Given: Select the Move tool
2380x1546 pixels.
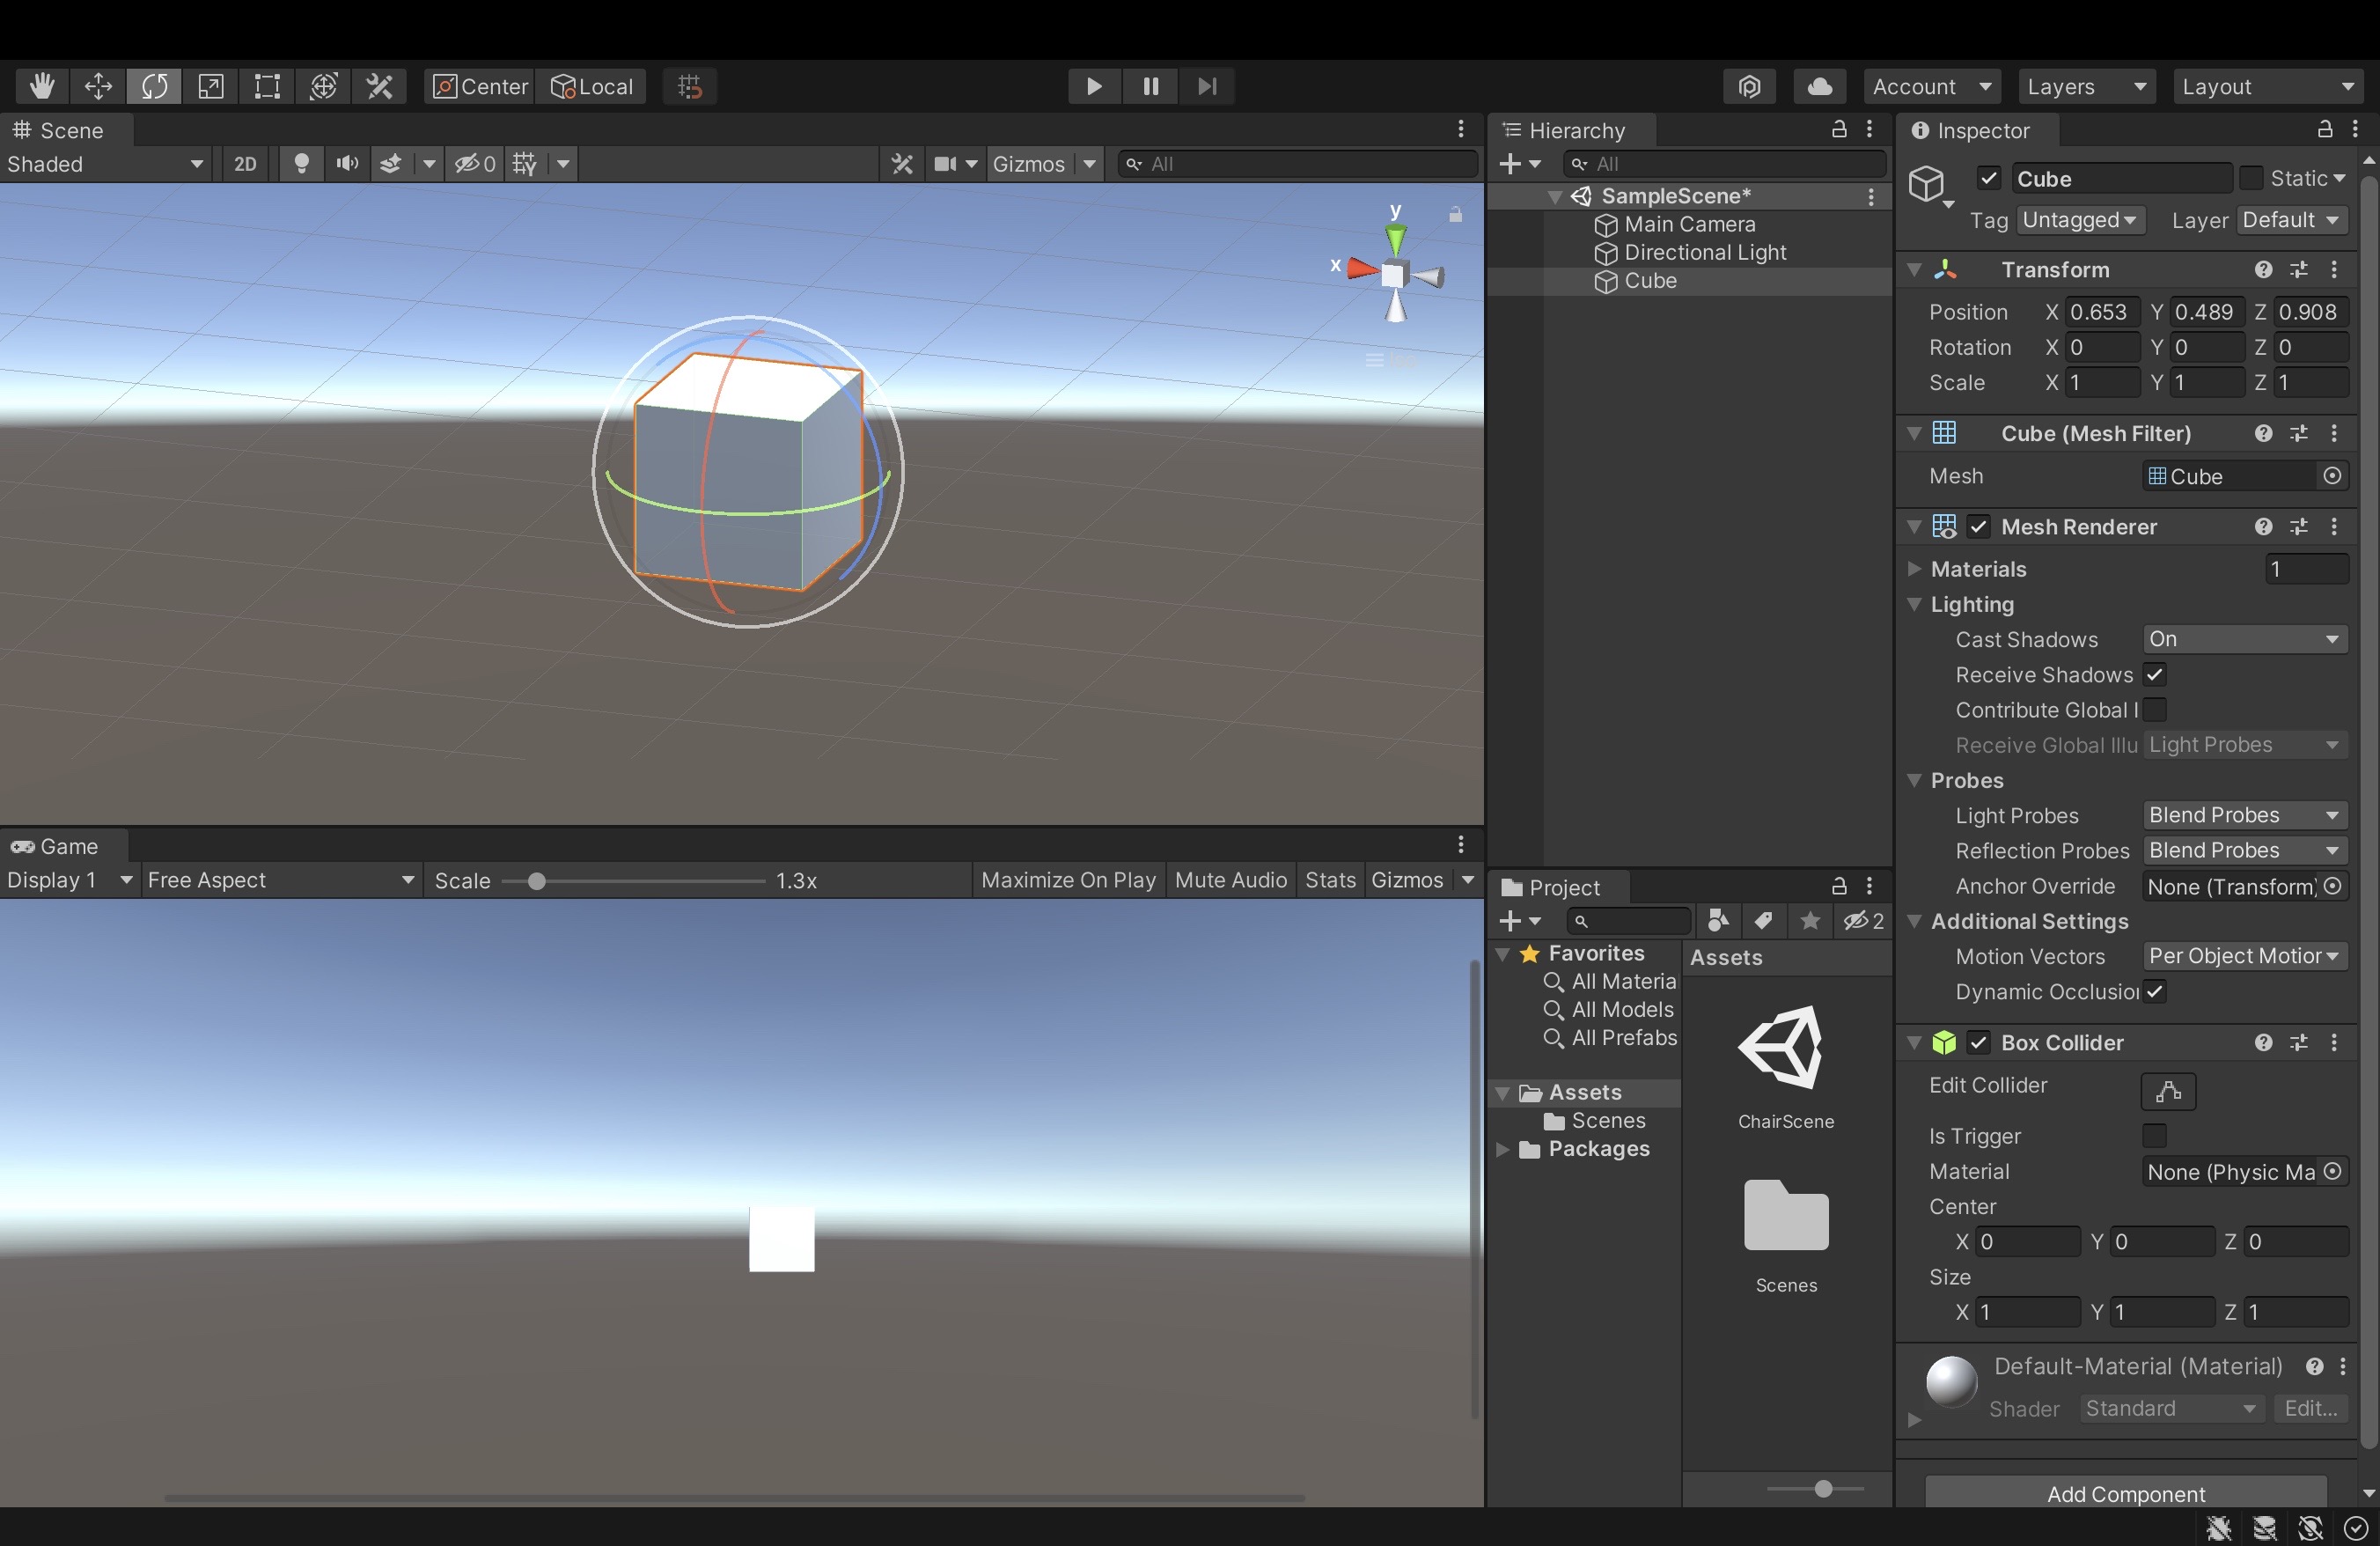Looking at the screenshot, I should pos(98,86).
